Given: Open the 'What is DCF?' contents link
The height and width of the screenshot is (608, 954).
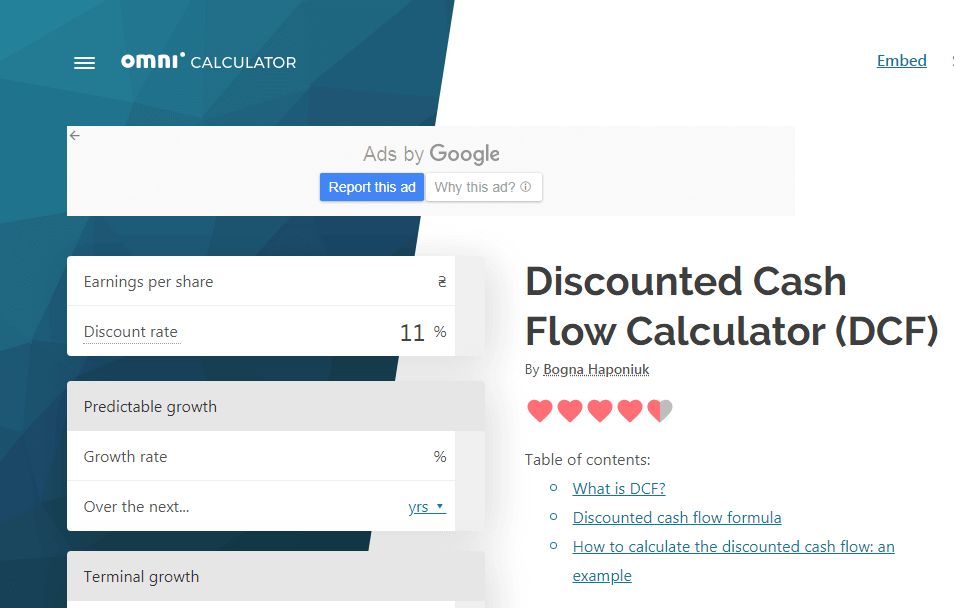Looking at the screenshot, I should tap(619, 488).
